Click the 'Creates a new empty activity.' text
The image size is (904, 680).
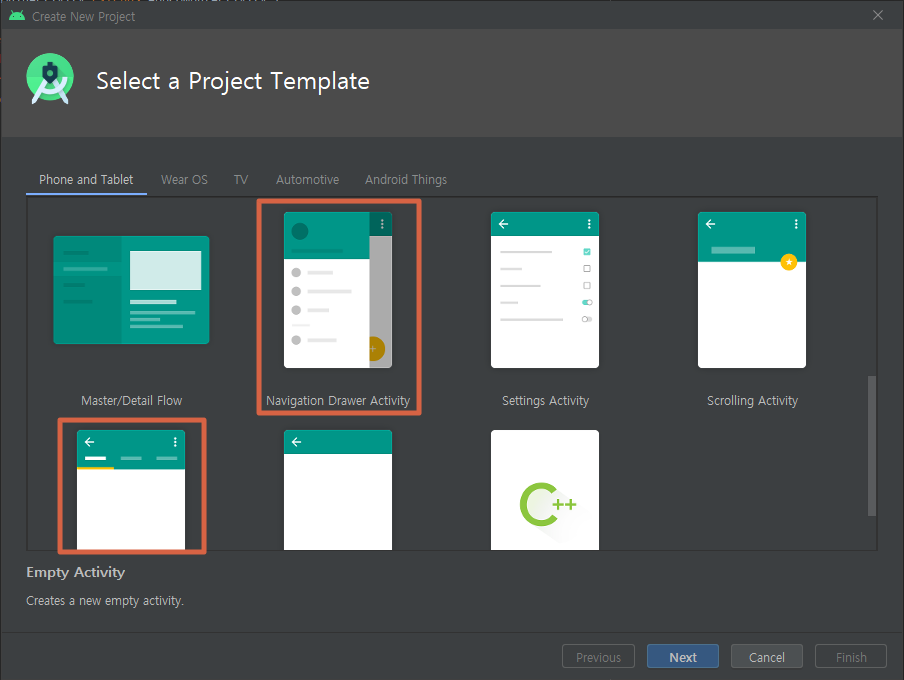105,600
